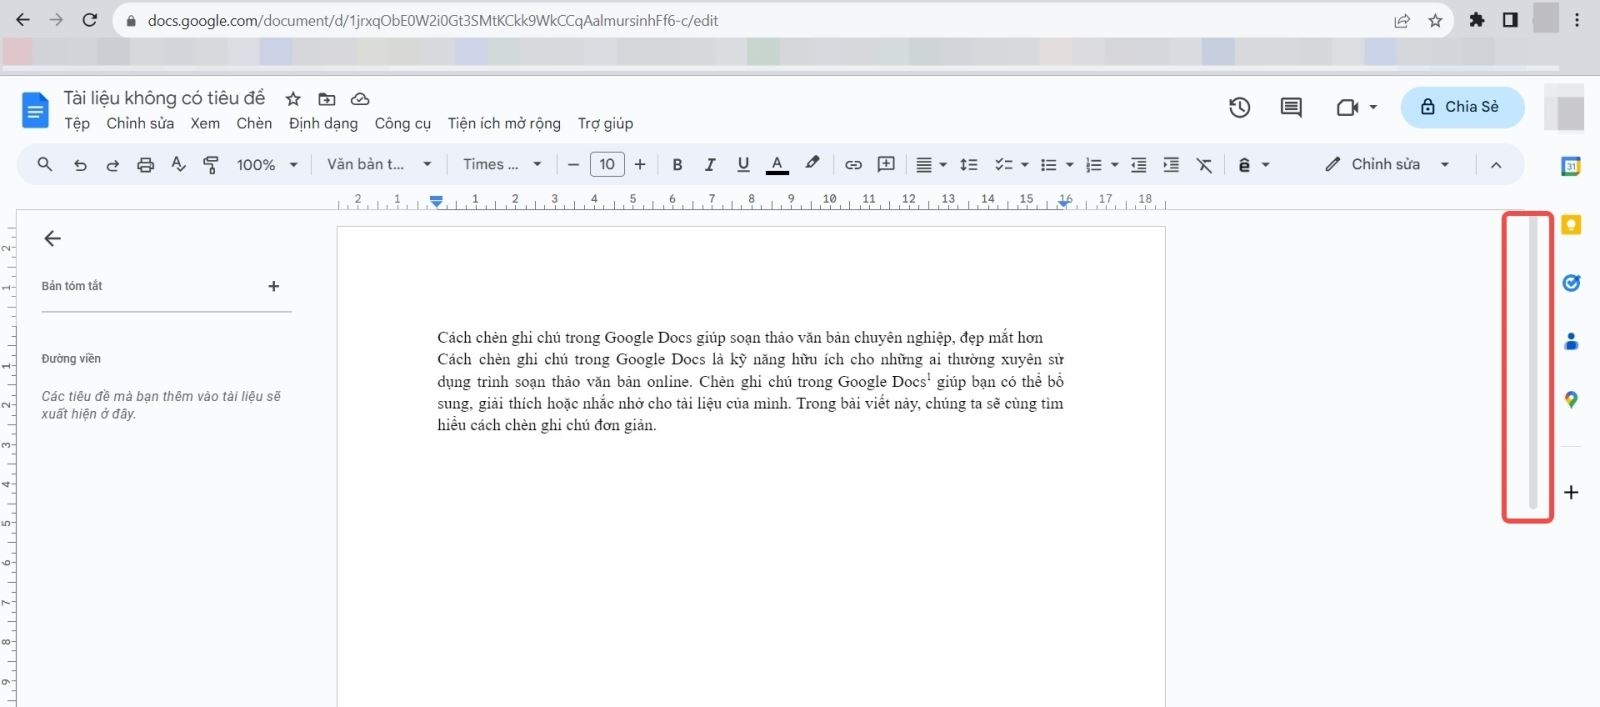Open the Tệp menu

pyautogui.click(x=77, y=123)
